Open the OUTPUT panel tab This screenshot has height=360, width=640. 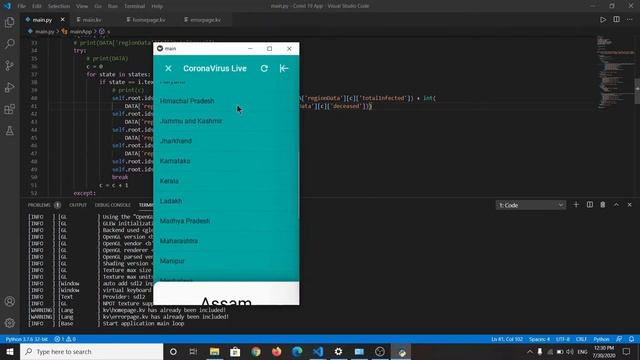(78, 205)
